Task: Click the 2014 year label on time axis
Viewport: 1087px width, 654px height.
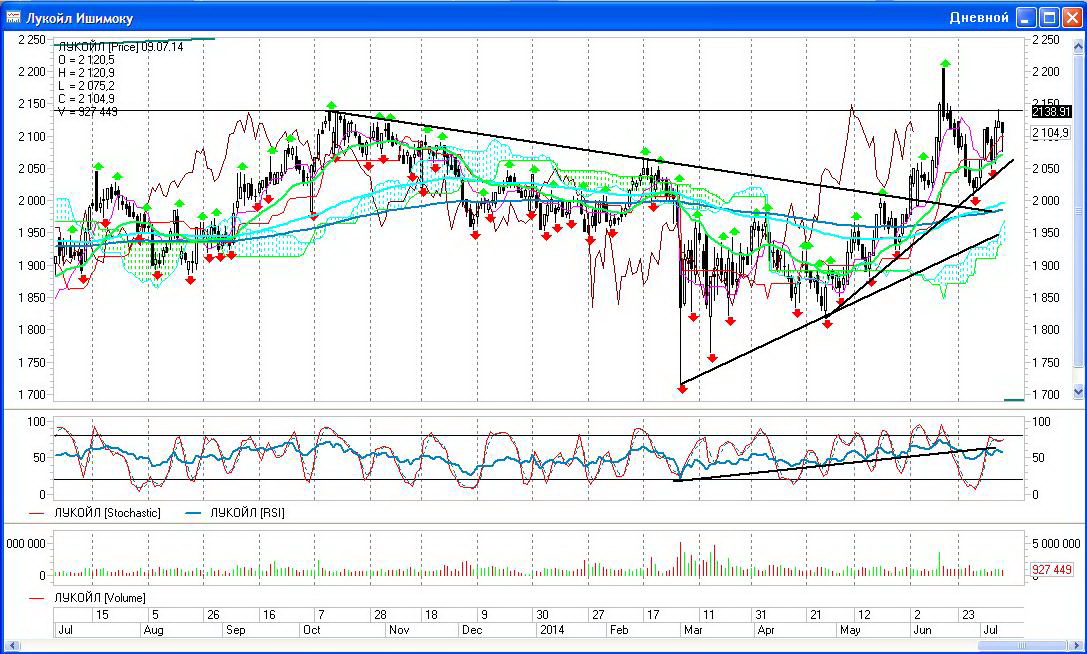Action: coord(552,630)
